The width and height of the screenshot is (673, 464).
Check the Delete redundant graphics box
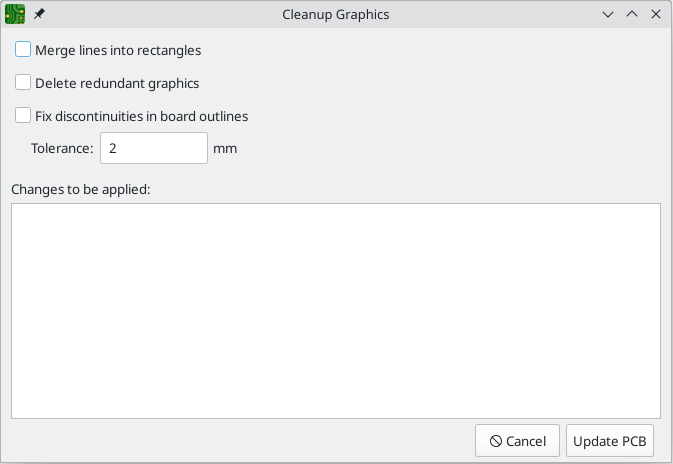[x=23, y=83]
